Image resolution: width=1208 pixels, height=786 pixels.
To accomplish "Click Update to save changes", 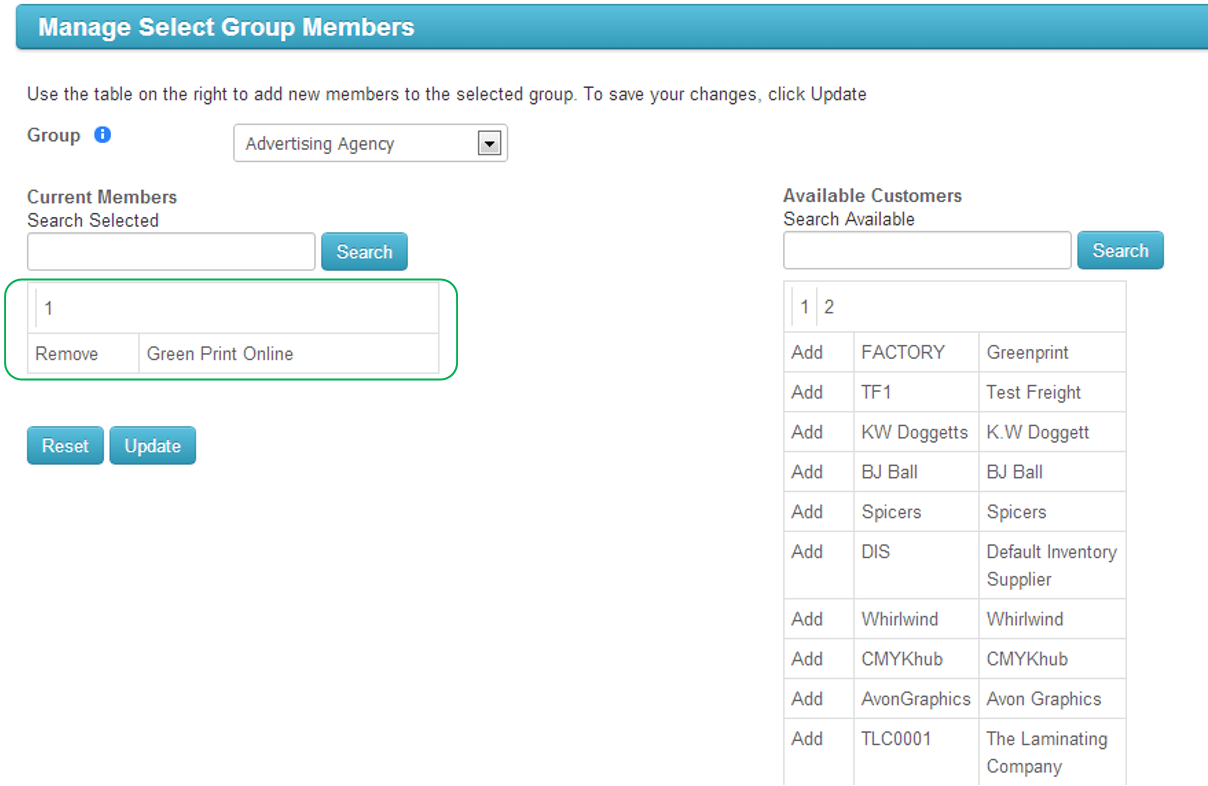I will tap(152, 446).
